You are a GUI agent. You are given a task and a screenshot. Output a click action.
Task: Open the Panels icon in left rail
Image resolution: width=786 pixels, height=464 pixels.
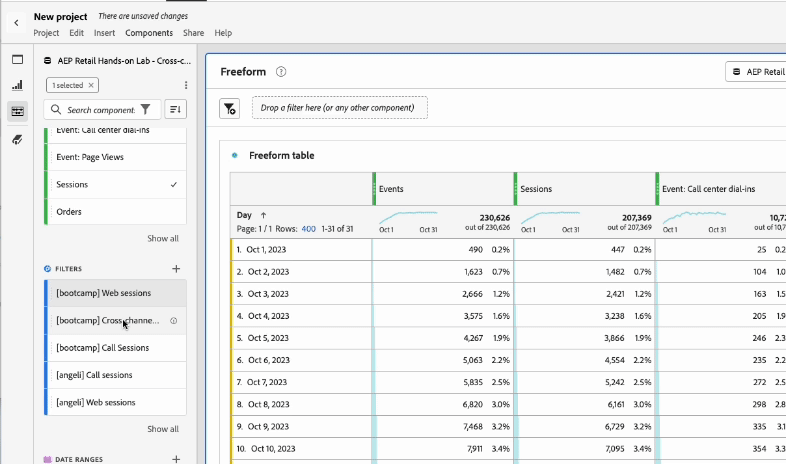click(x=18, y=60)
